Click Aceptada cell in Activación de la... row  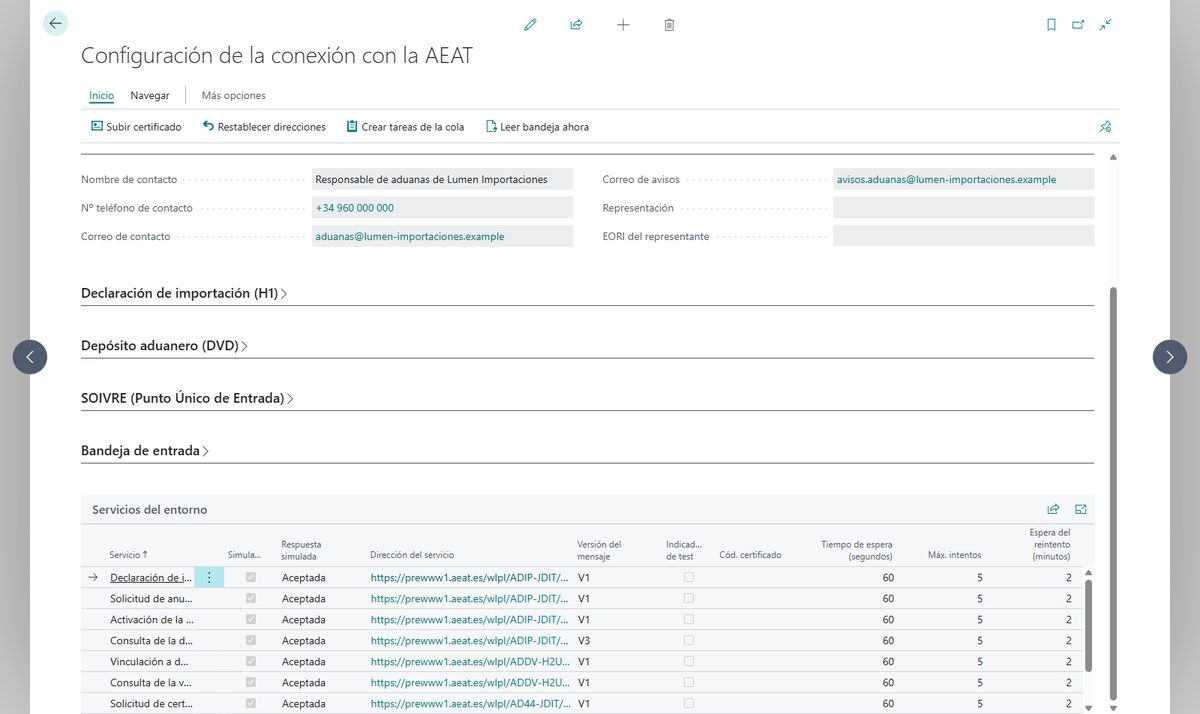(304, 619)
